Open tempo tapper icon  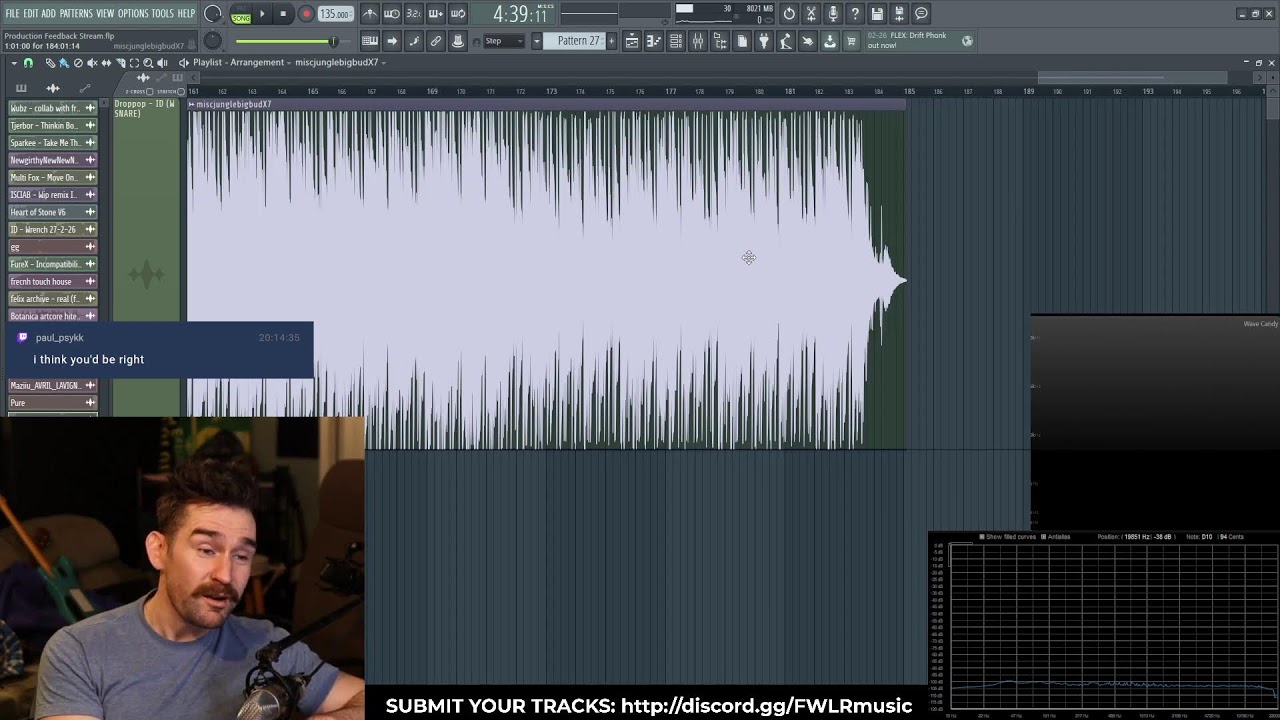786,41
